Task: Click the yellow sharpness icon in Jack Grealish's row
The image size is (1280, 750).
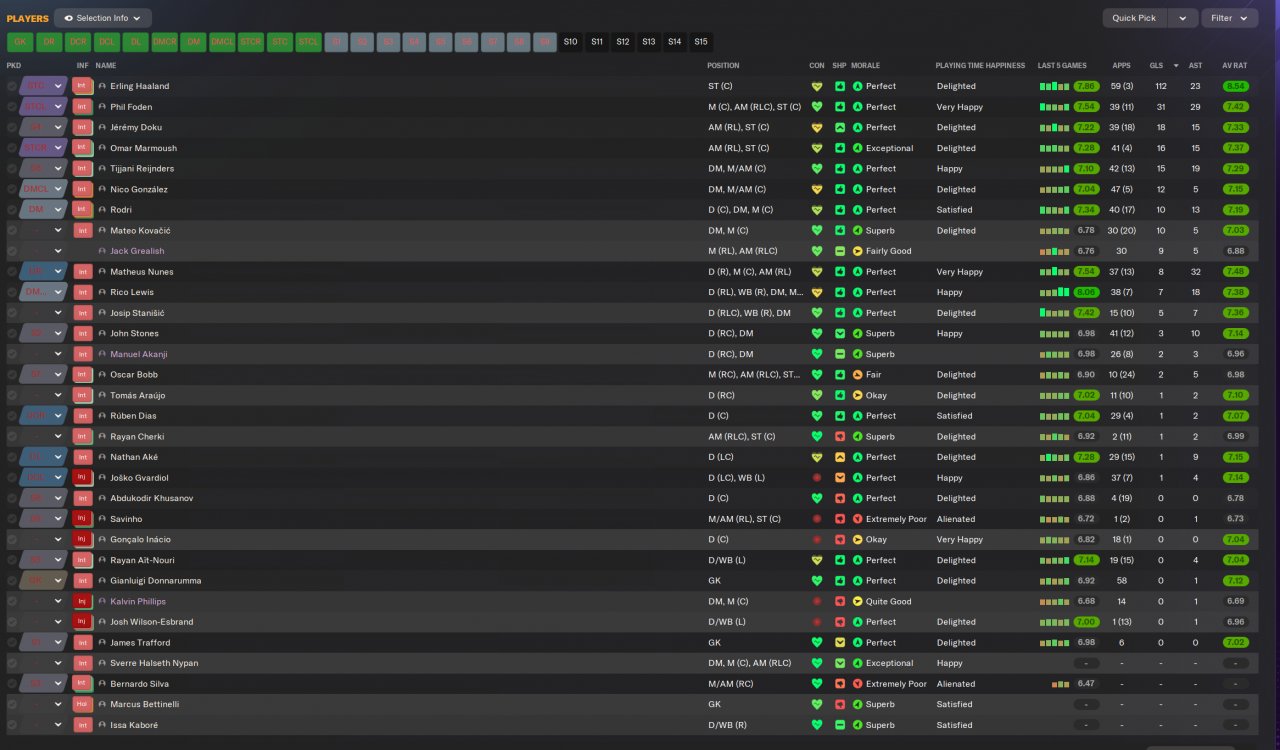Action: click(x=839, y=251)
